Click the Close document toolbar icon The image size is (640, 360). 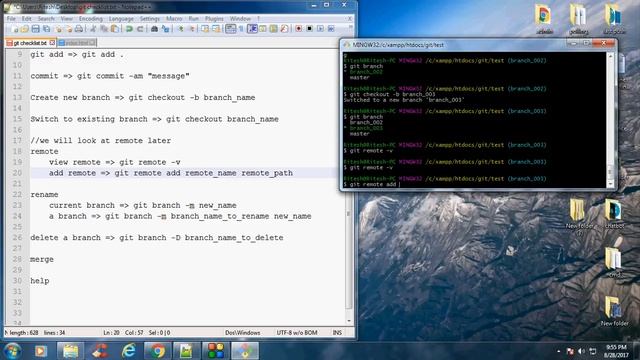click(58, 29)
